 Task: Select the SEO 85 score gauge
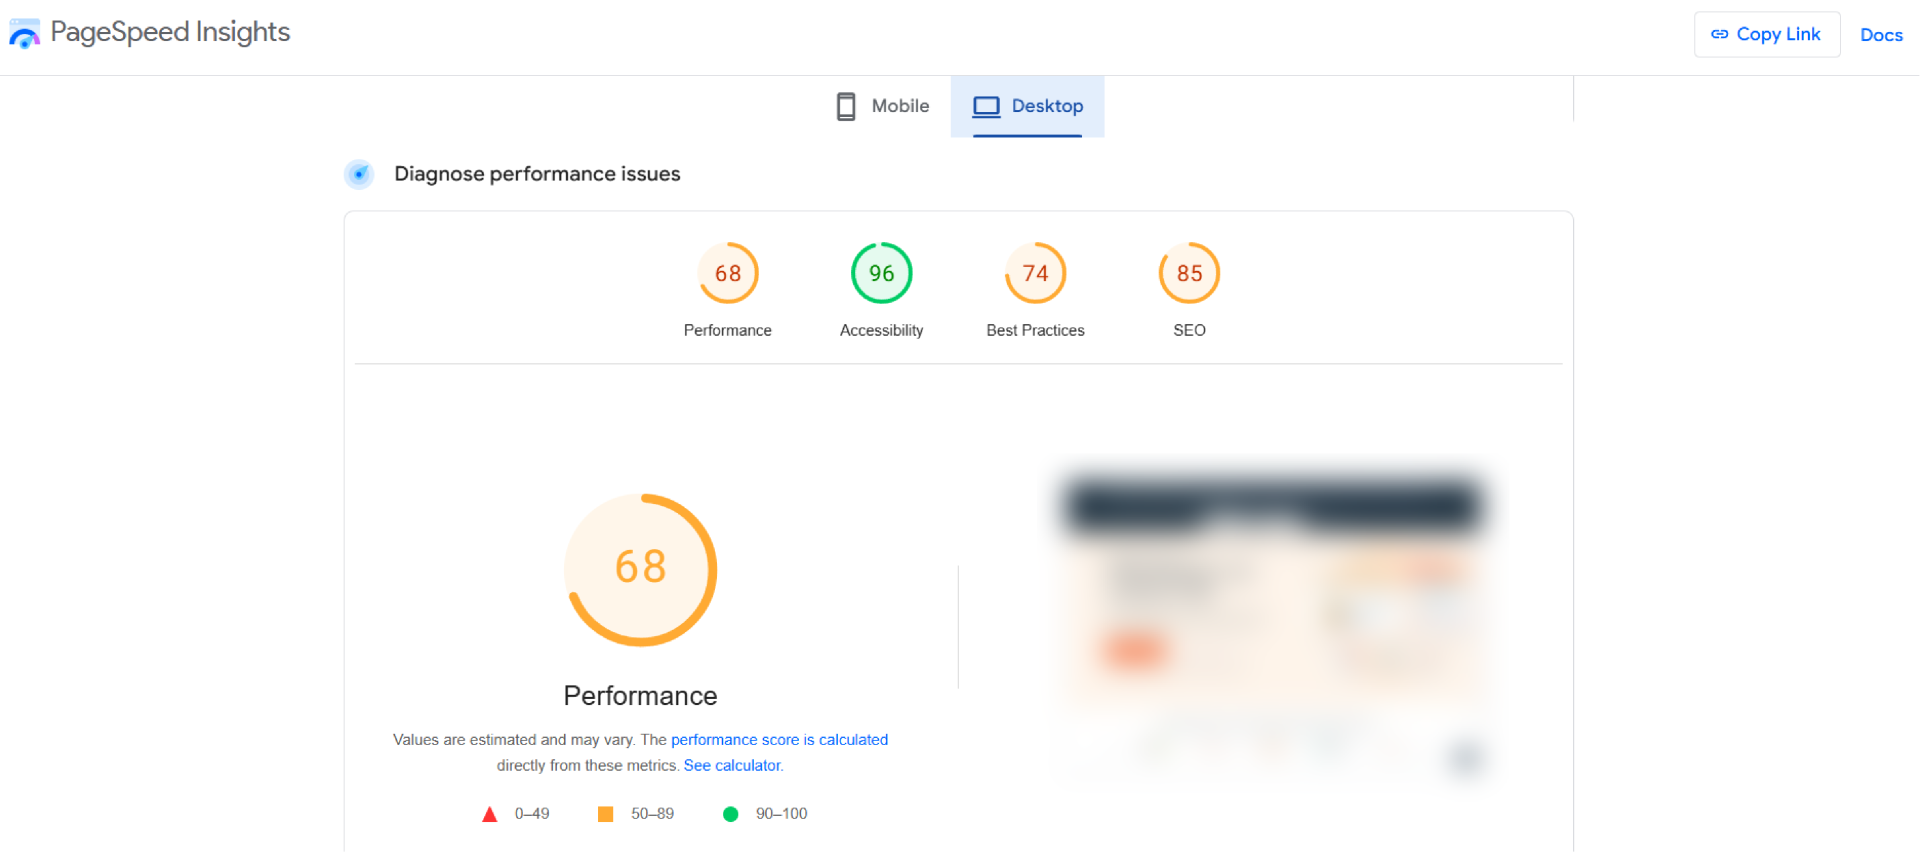coord(1189,273)
